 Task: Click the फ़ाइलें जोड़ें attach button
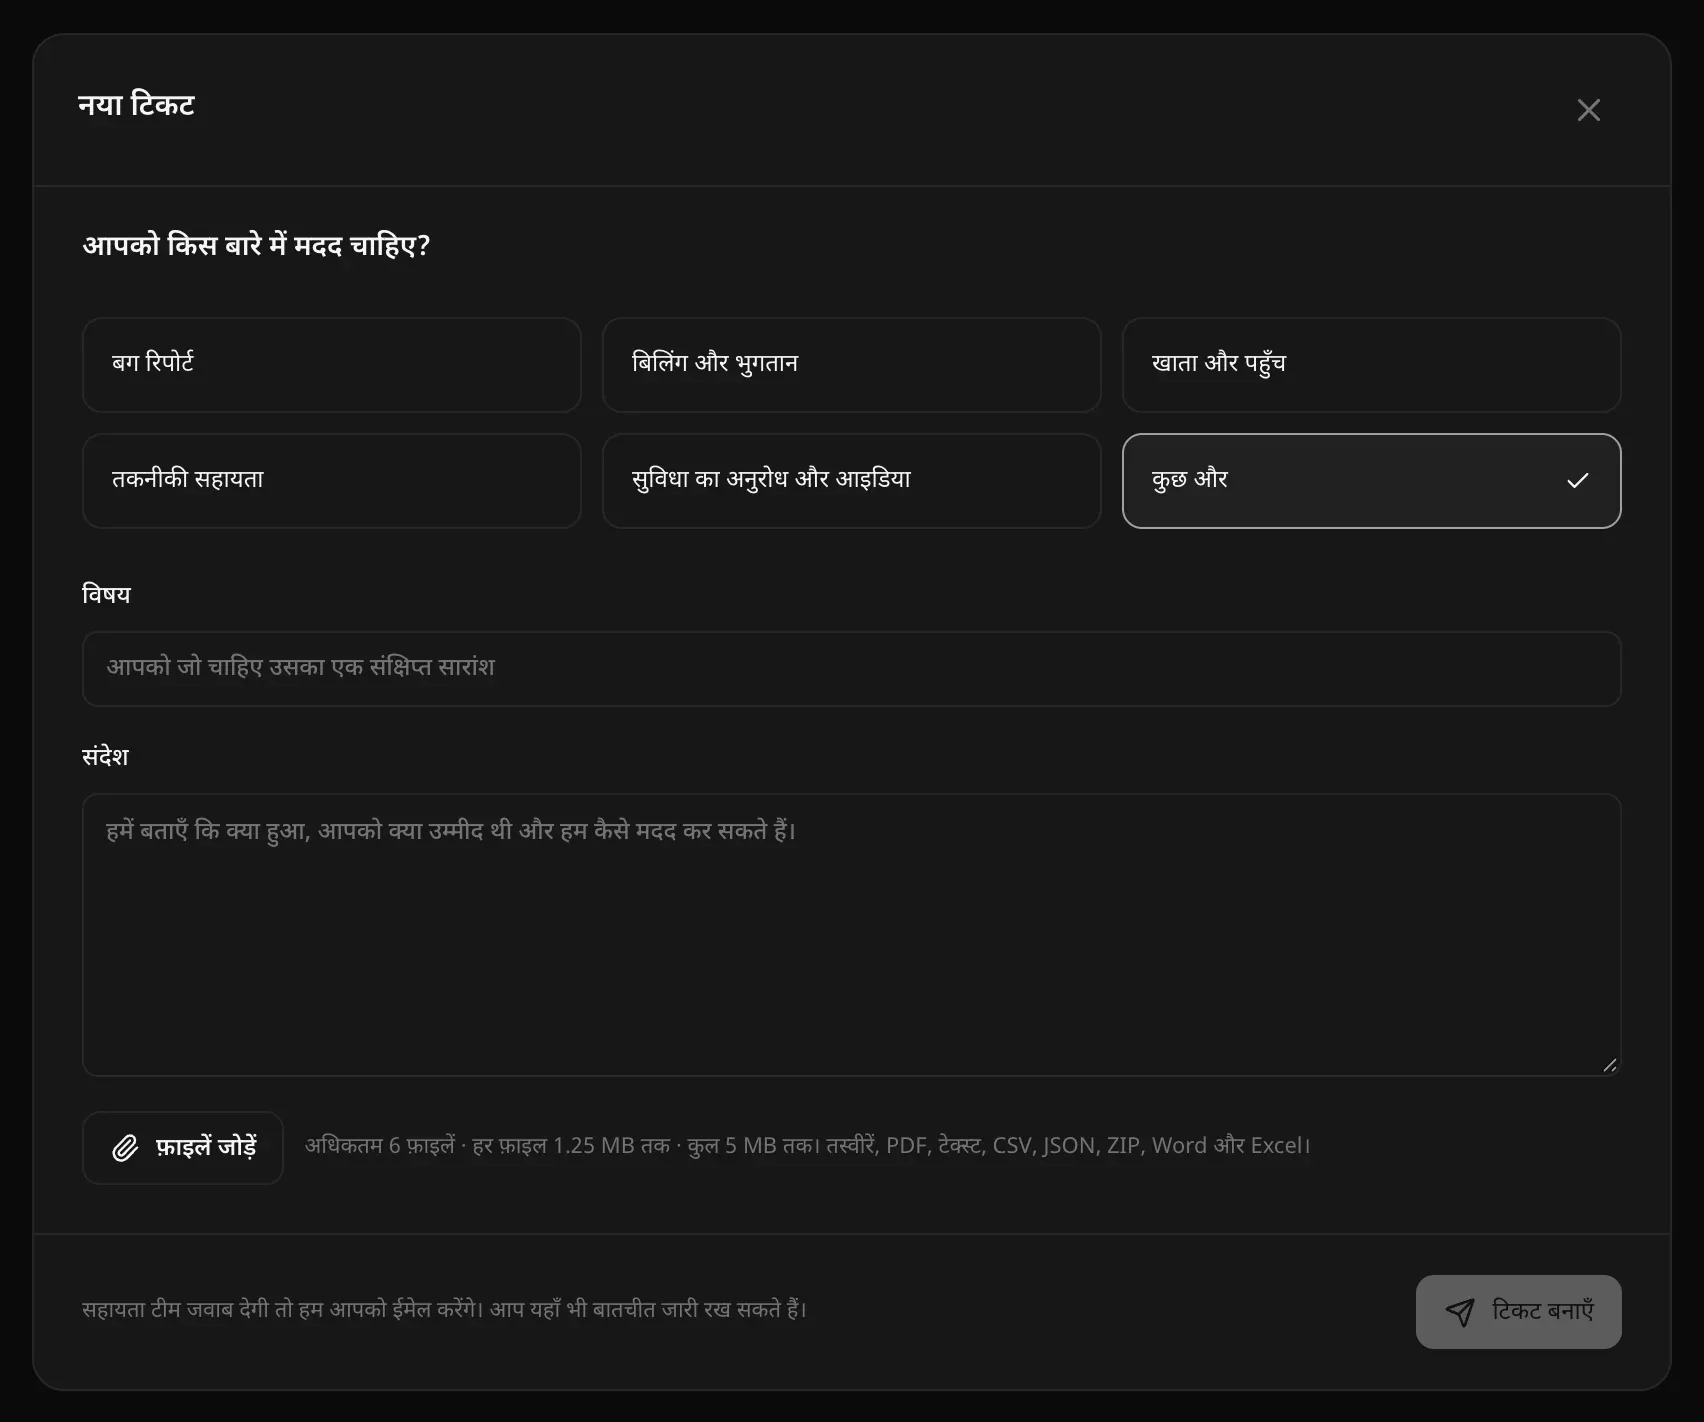[183, 1148]
